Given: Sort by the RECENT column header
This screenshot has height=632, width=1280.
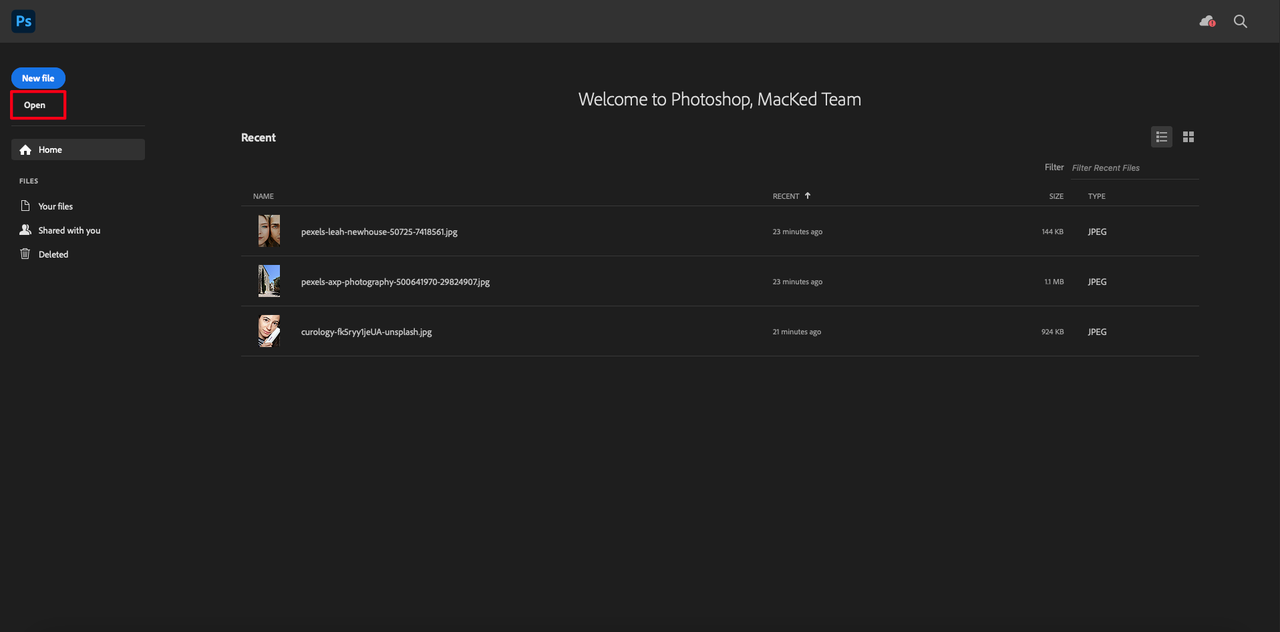Looking at the screenshot, I should tap(786, 196).
